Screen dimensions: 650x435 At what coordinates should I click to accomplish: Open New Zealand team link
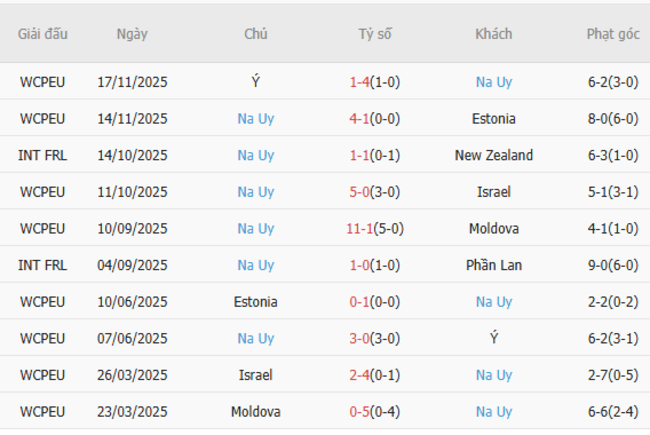(494, 155)
